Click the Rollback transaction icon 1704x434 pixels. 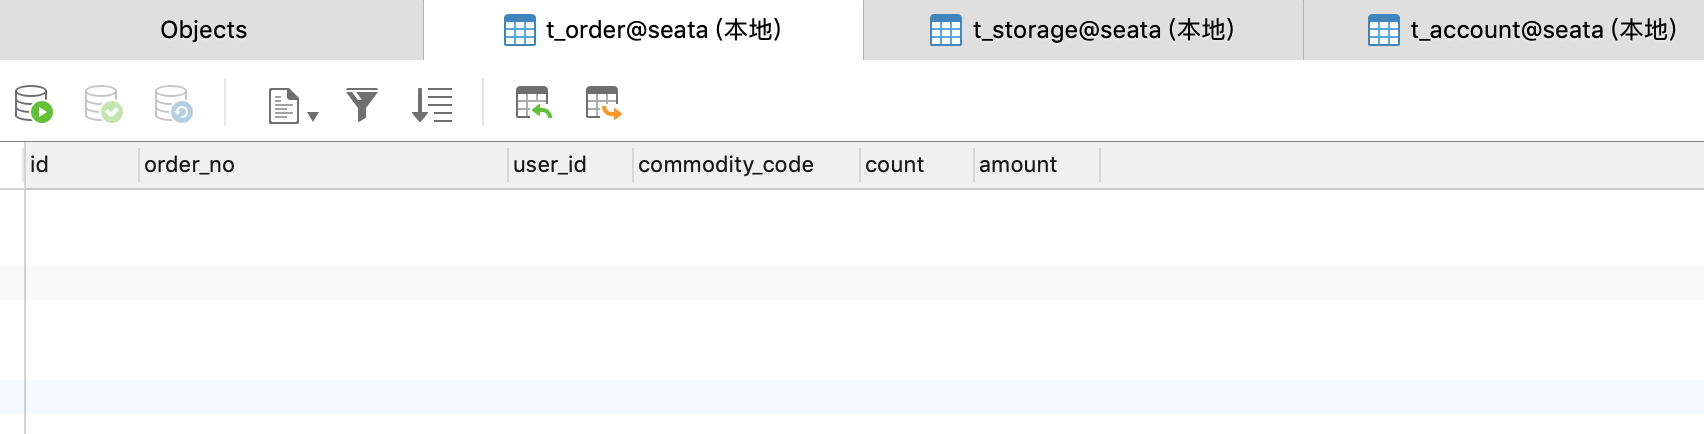[x=173, y=104]
